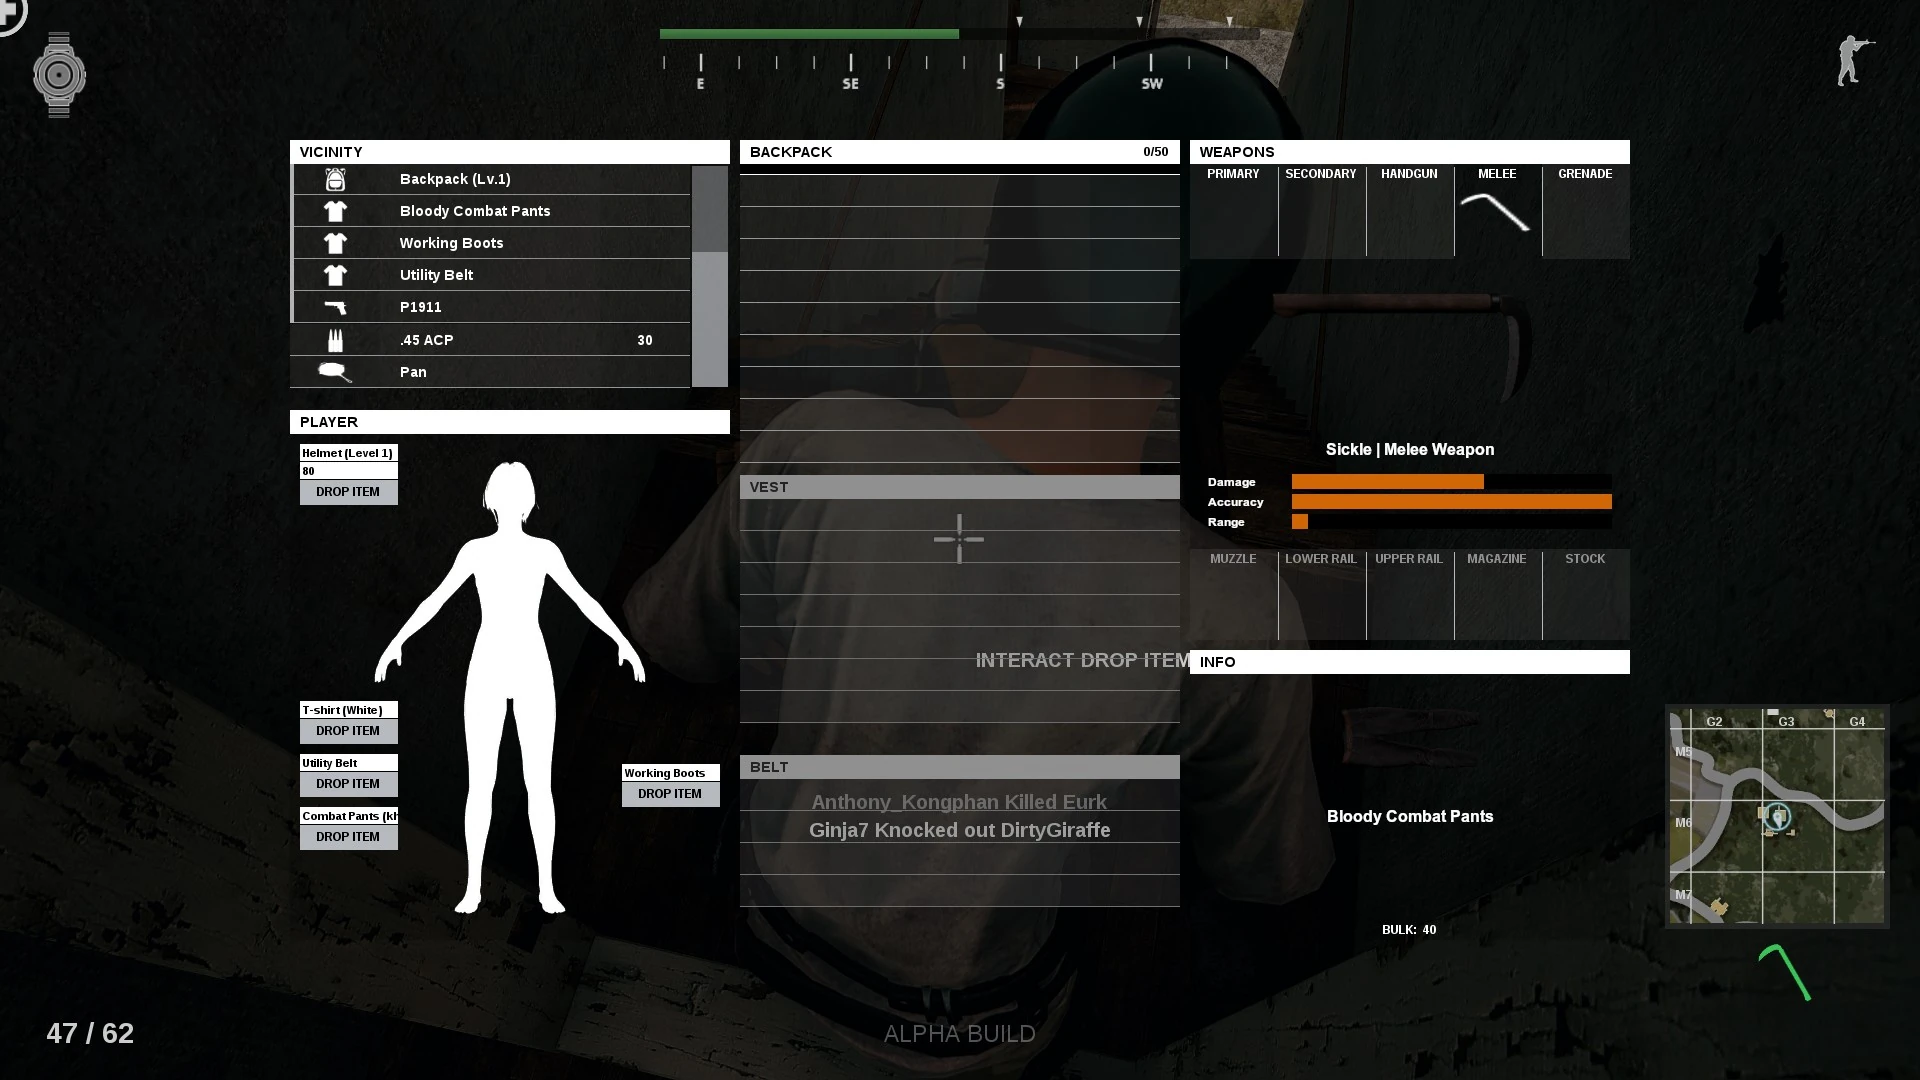Select the Bloody Combat Pants shirt icon
The image size is (1920, 1080).
point(335,212)
